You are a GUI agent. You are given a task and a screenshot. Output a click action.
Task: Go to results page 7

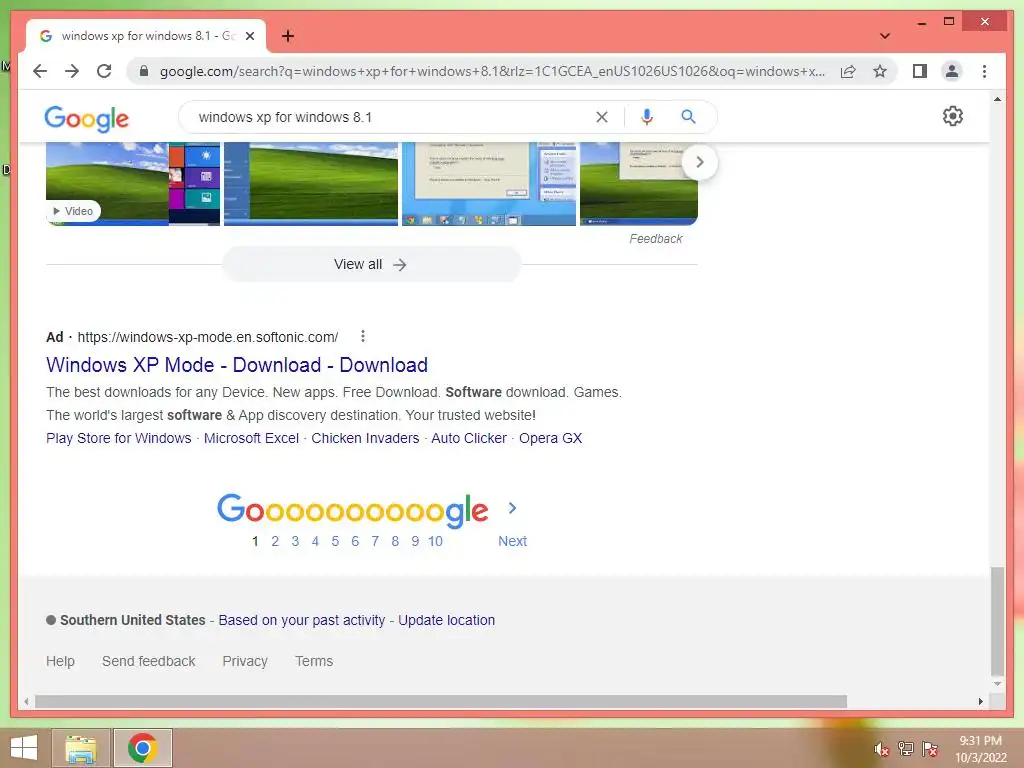[x=375, y=541]
